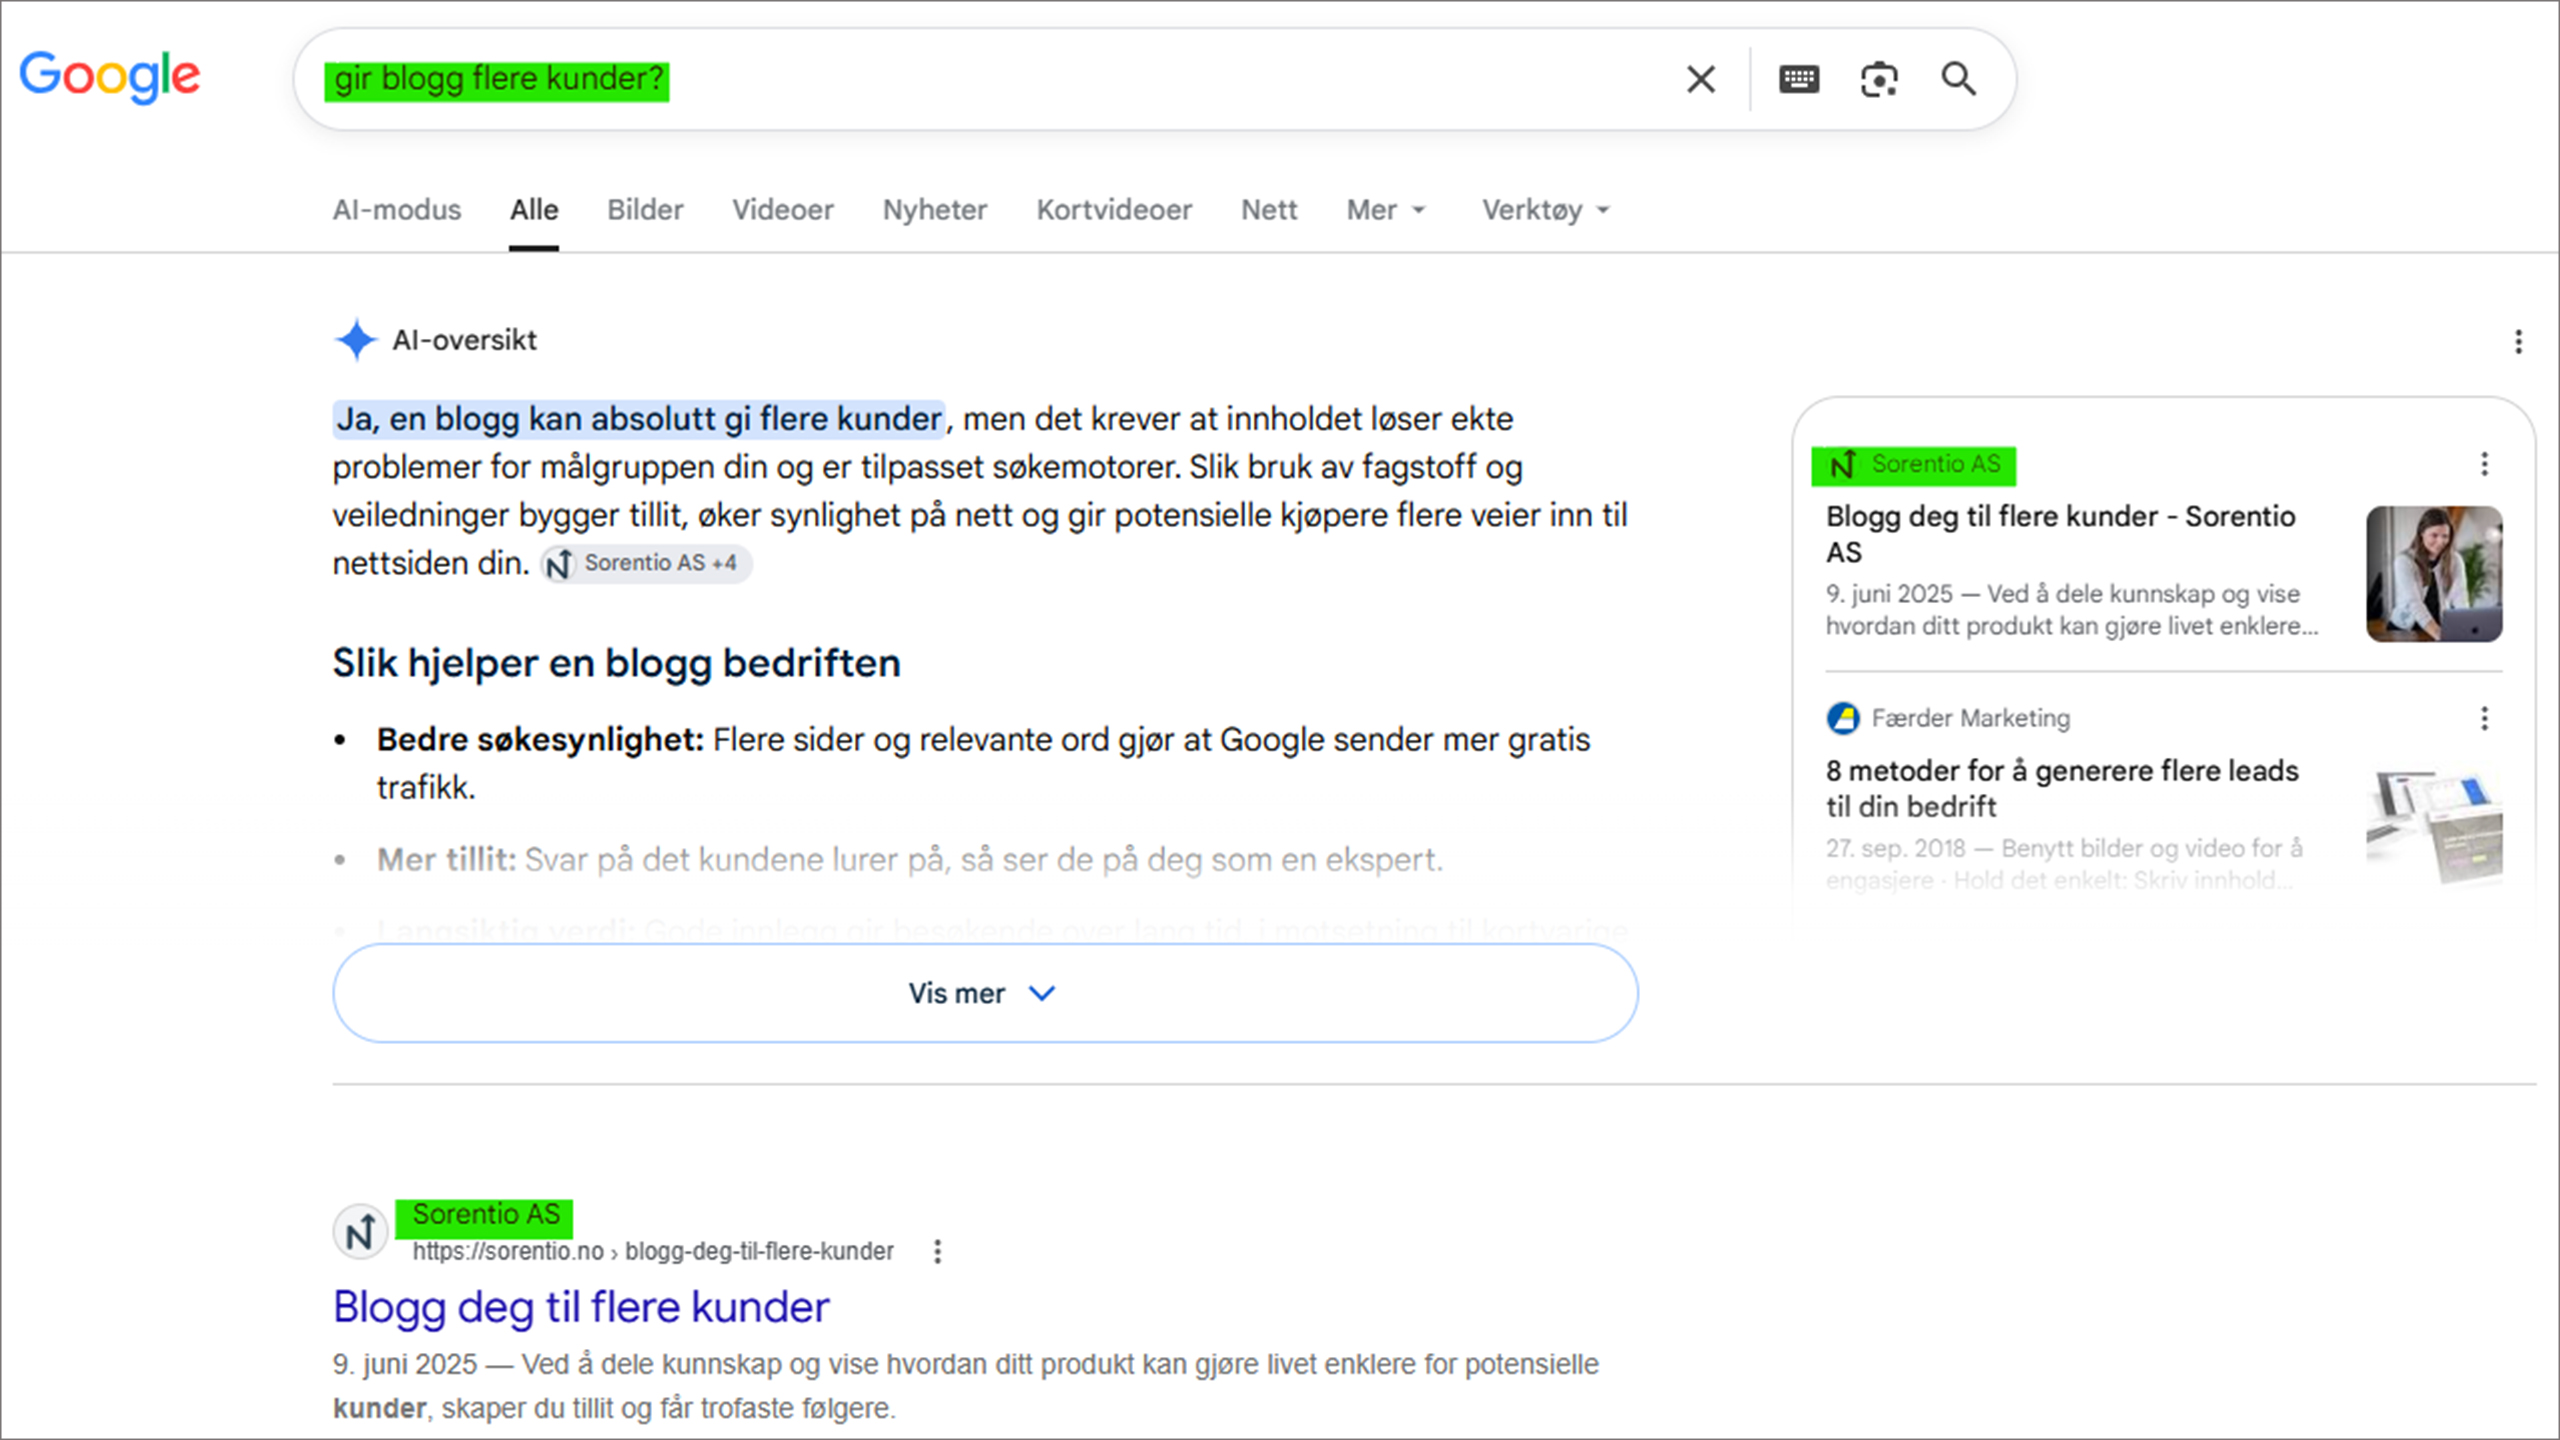Switch to the Bilder tab
Viewport: 2560px width, 1440px height.
click(645, 210)
